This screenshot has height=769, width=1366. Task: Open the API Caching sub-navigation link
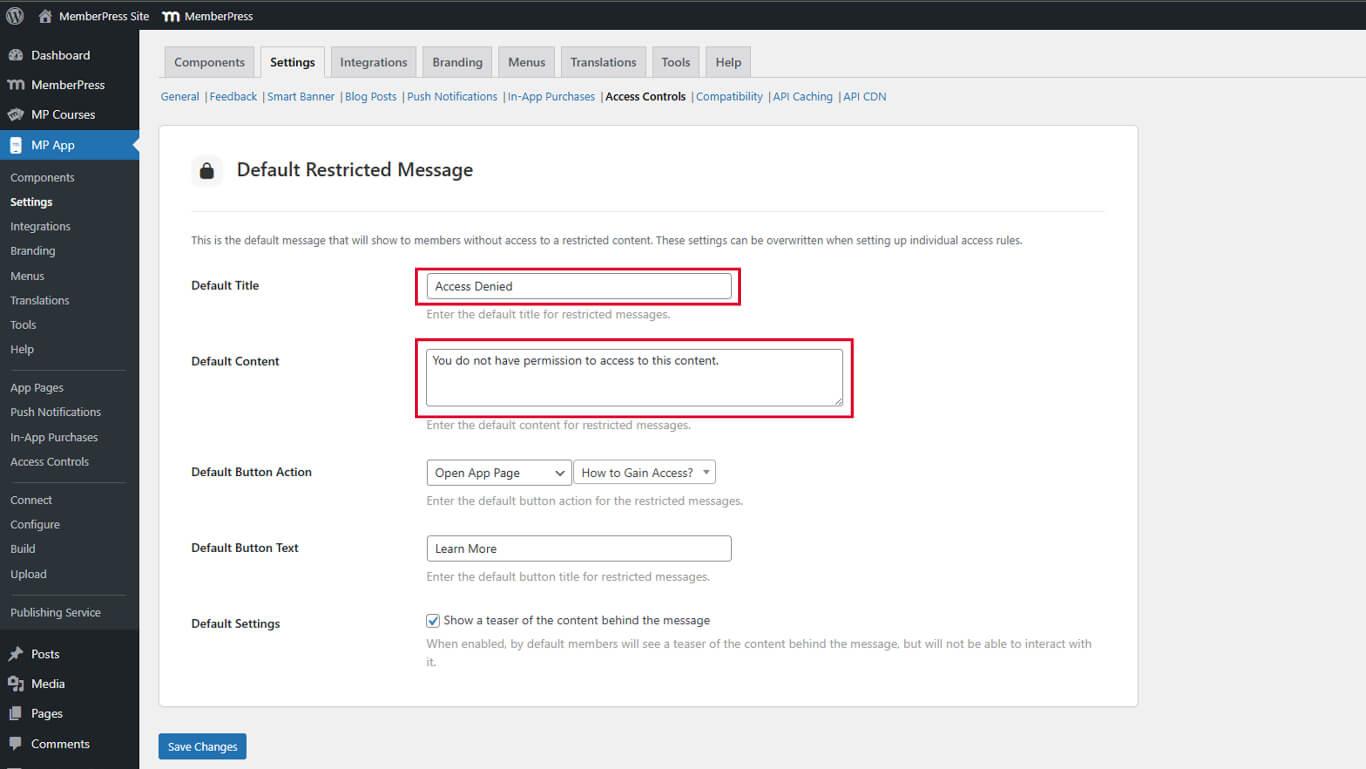pos(802,97)
